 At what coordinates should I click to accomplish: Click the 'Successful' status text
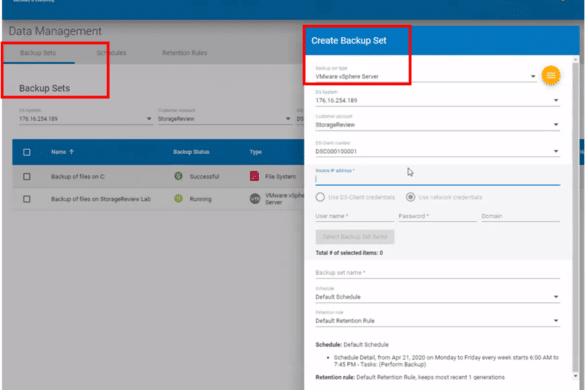(204, 176)
